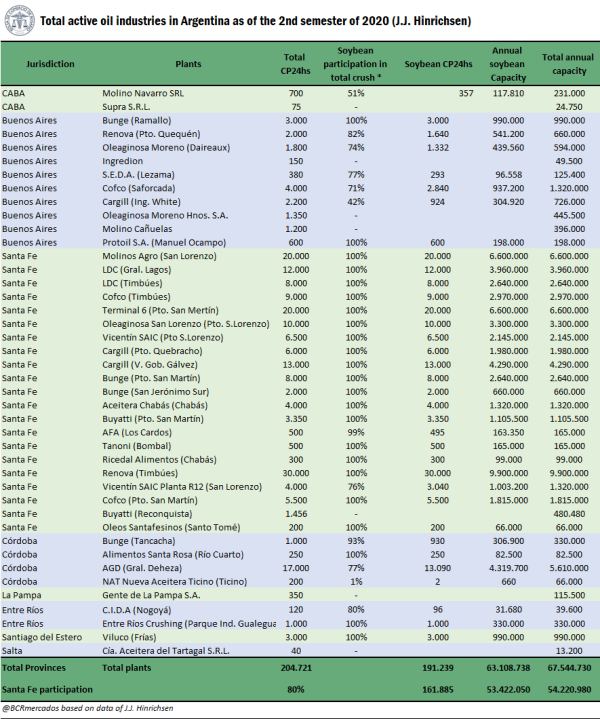Image resolution: width=600 pixels, height=719 pixels.
Task: Click 'Oleaginosa Moreno Hnos. S.A.' cell
Action: point(165,215)
